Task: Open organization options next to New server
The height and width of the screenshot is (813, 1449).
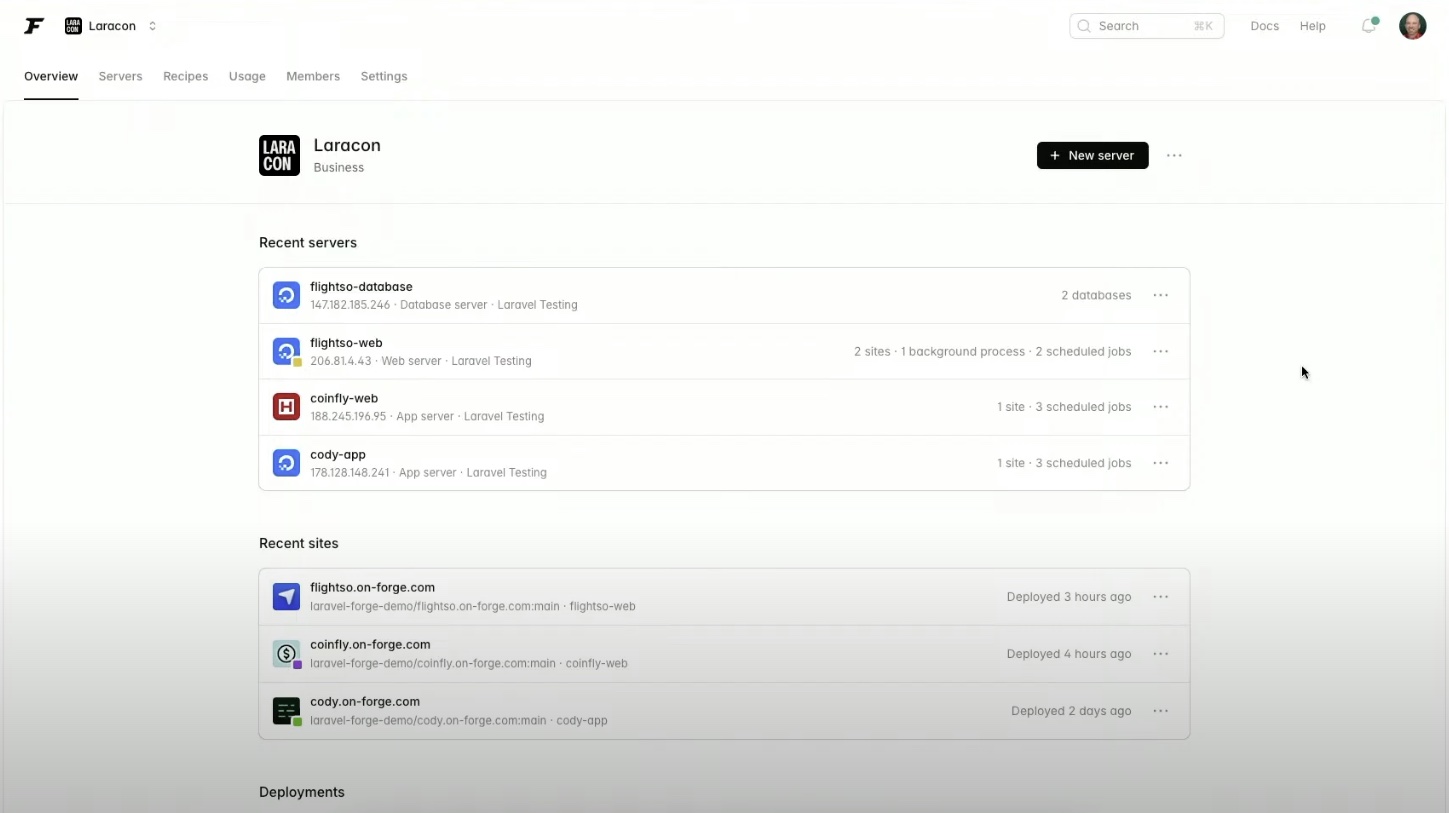Action: tap(1174, 155)
